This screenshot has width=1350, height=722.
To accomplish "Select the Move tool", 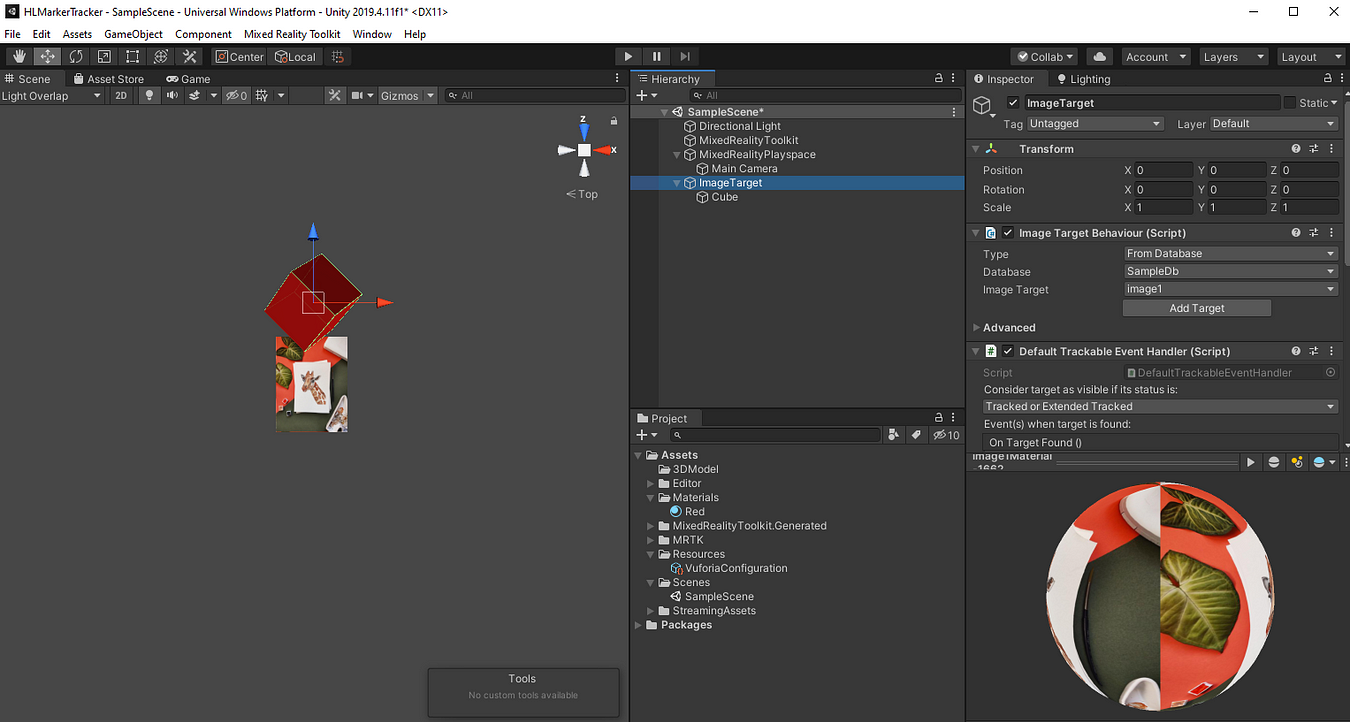I will tap(47, 56).
